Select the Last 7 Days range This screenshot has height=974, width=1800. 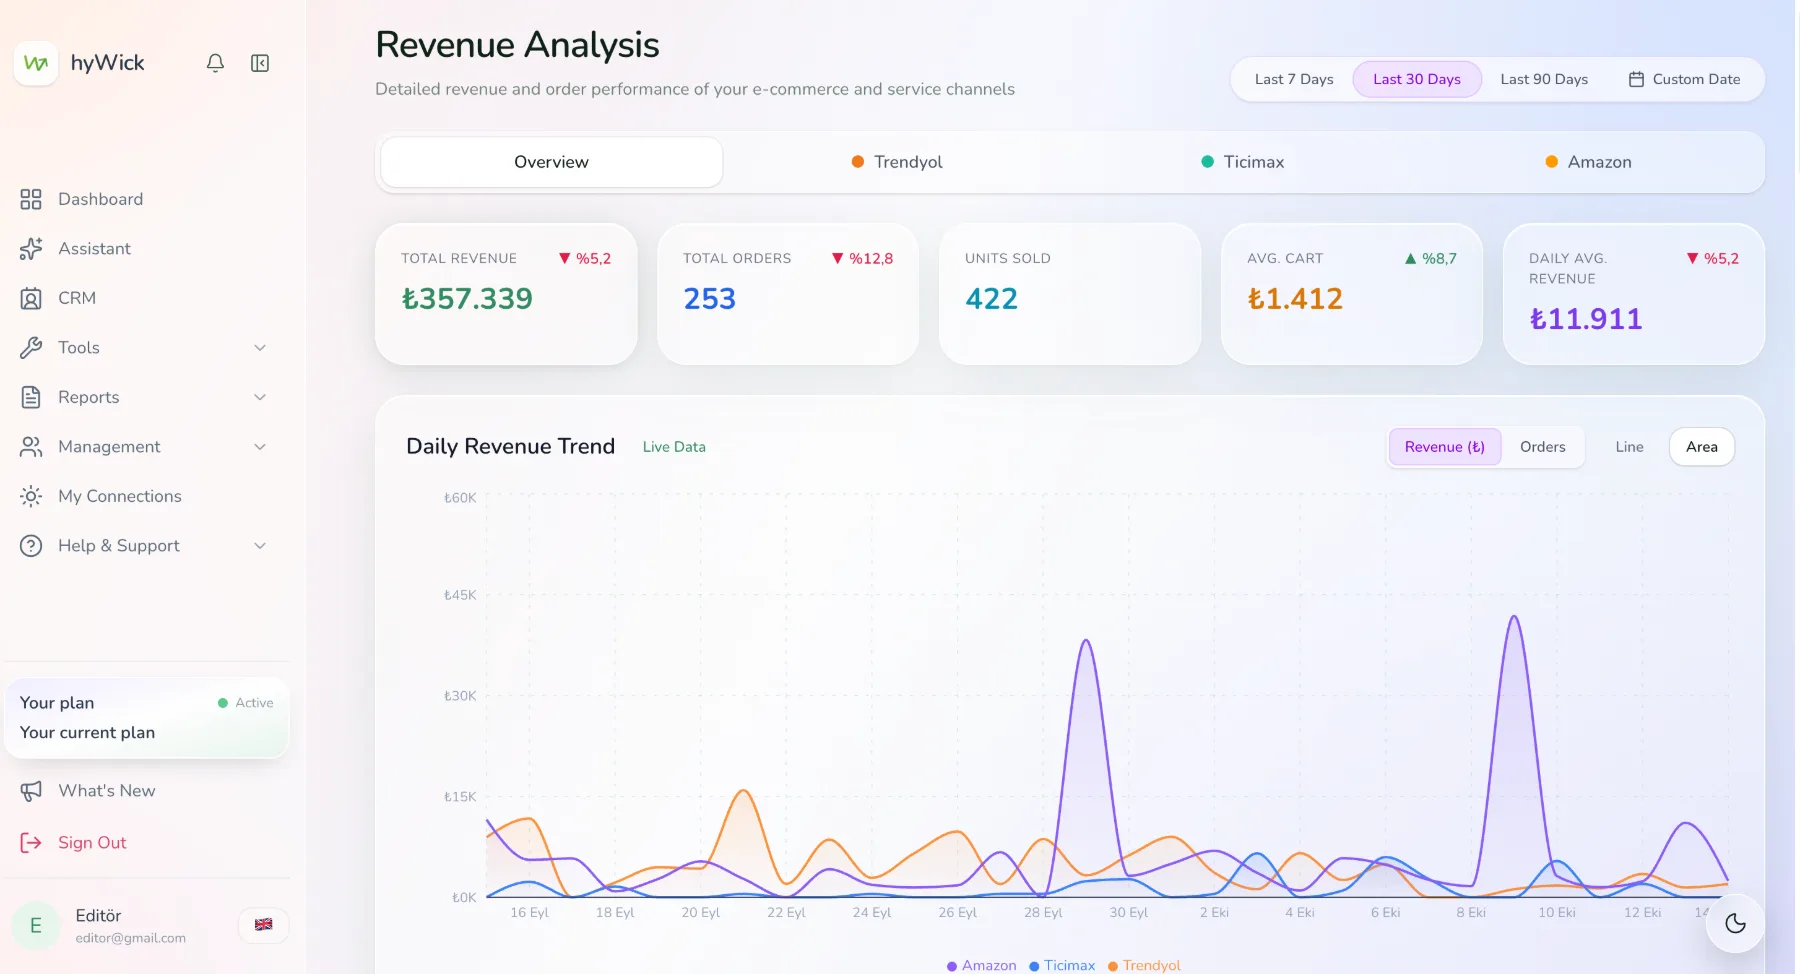coord(1294,79)
